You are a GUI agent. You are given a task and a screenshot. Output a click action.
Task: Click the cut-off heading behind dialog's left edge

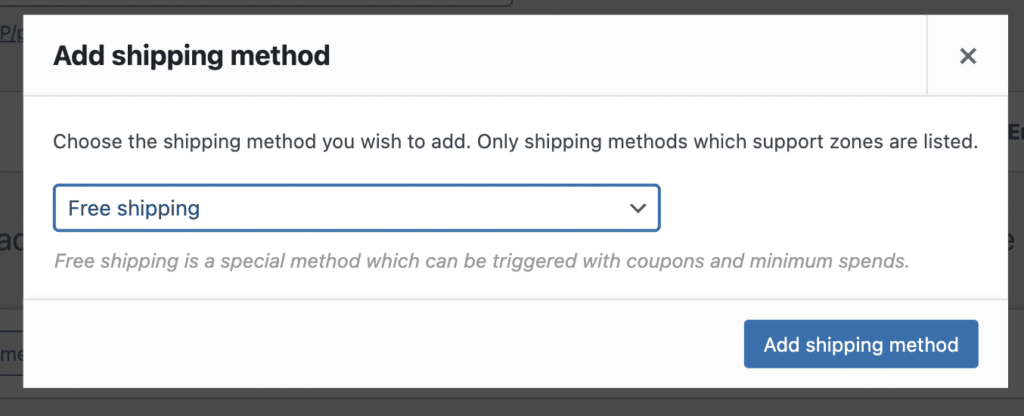tap(10, 240)
